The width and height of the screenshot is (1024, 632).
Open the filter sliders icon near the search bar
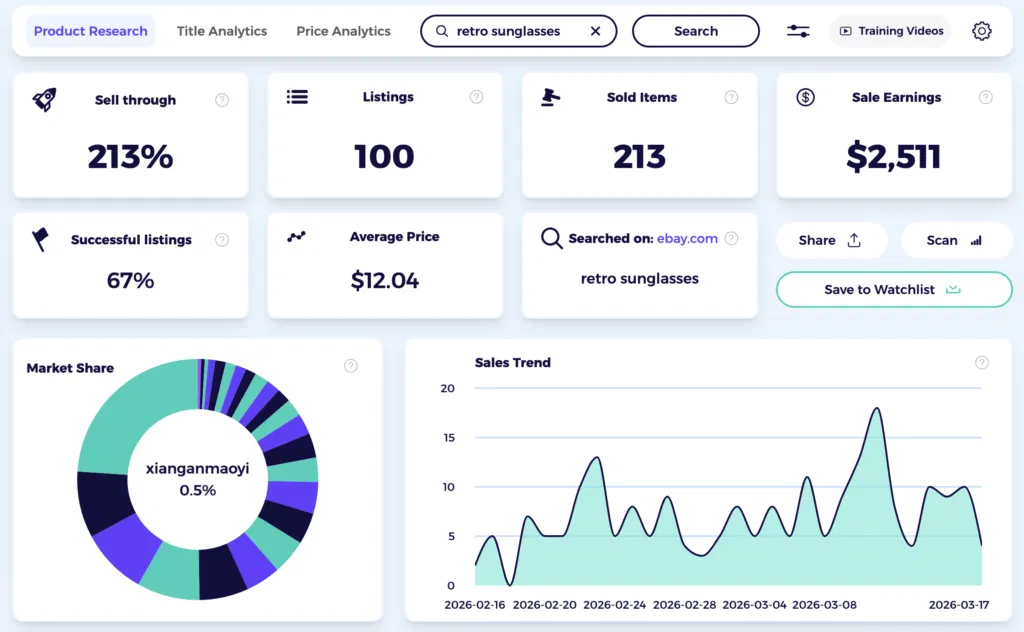click(x=798, y=31)
